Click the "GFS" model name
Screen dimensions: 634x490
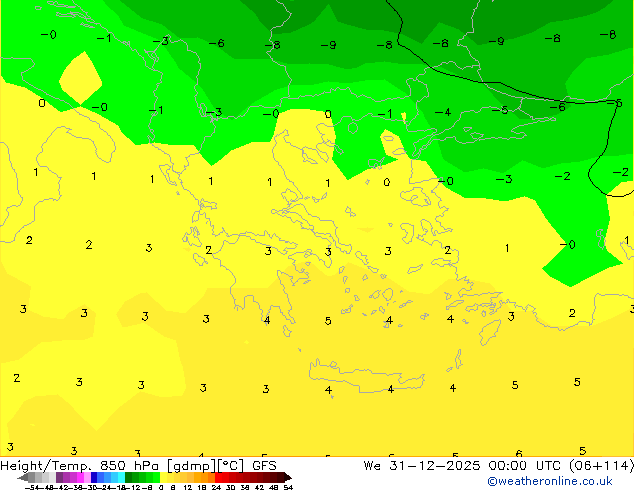264,466
